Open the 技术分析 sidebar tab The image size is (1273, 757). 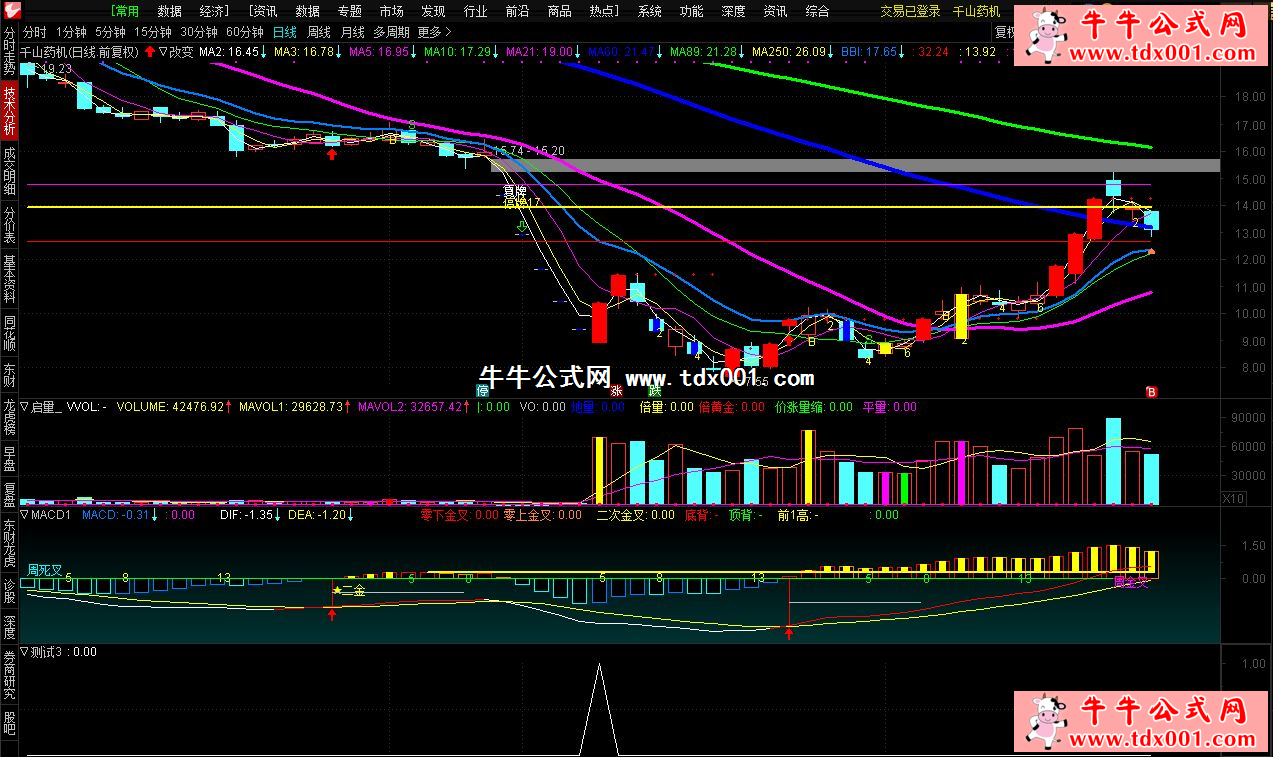point(10,110)
